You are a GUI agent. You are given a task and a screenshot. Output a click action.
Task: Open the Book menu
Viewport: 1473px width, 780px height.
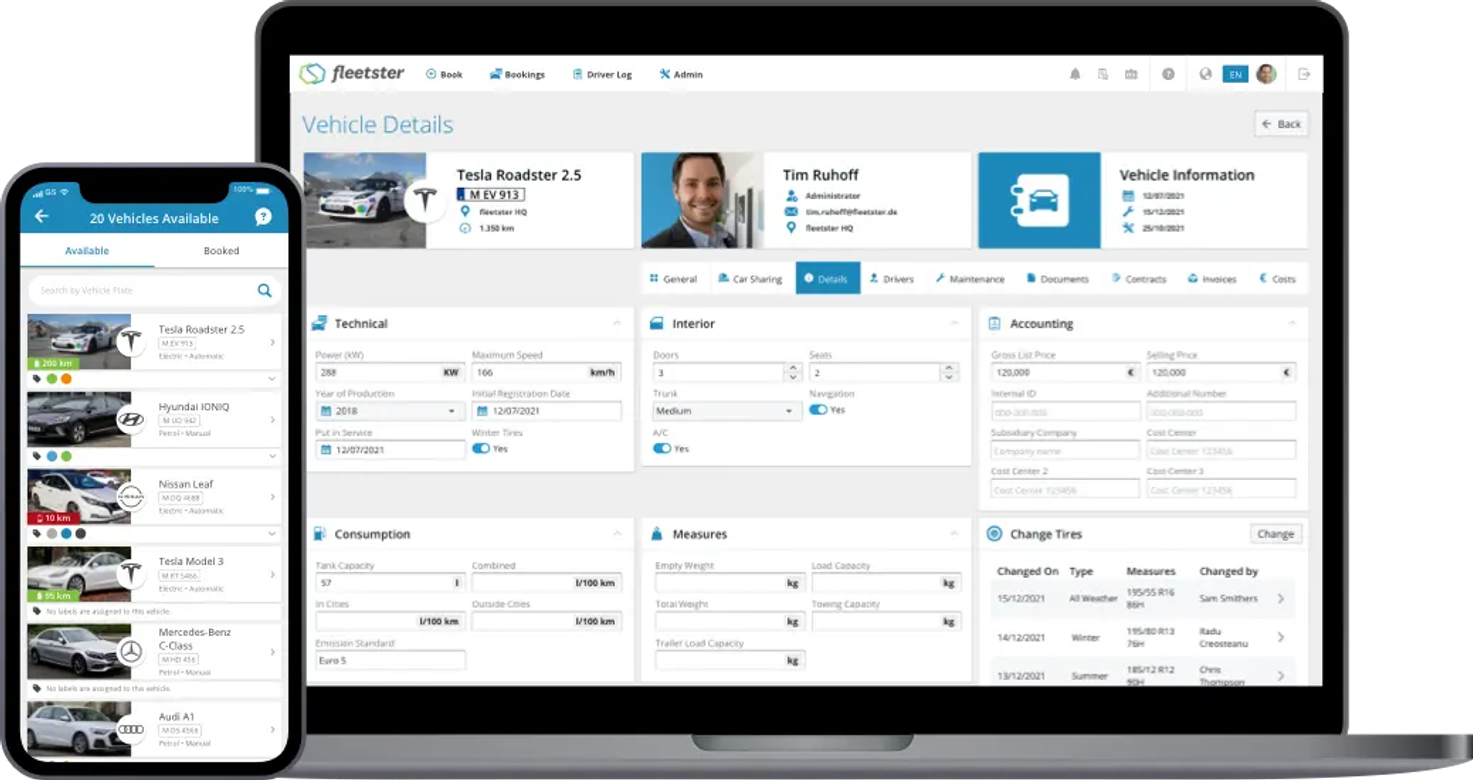[444, 74]
